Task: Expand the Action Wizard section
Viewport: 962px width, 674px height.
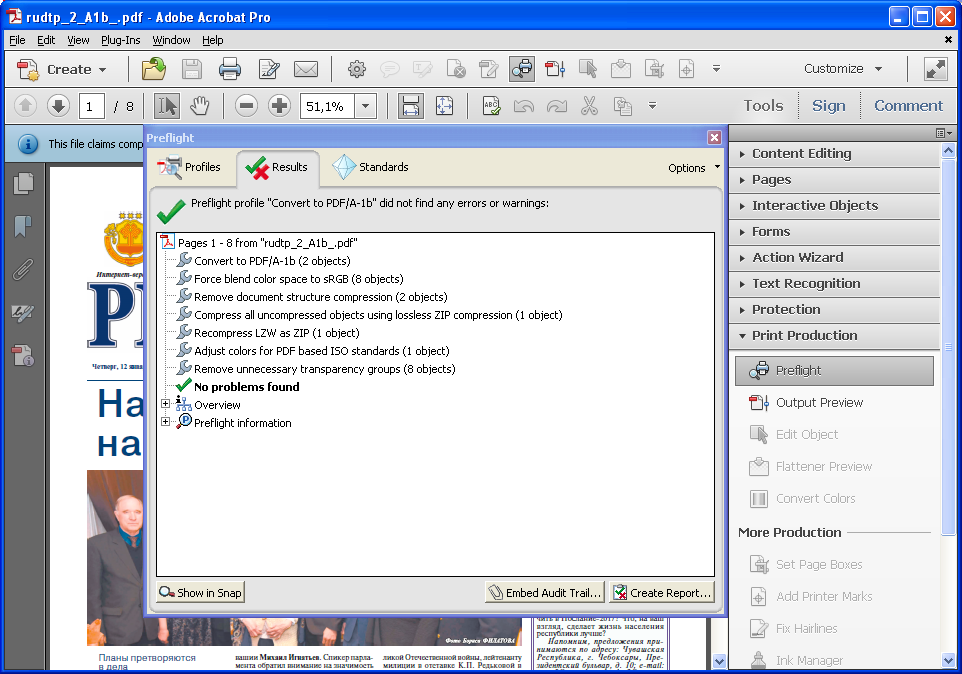Action: click(x=834, y=258)
